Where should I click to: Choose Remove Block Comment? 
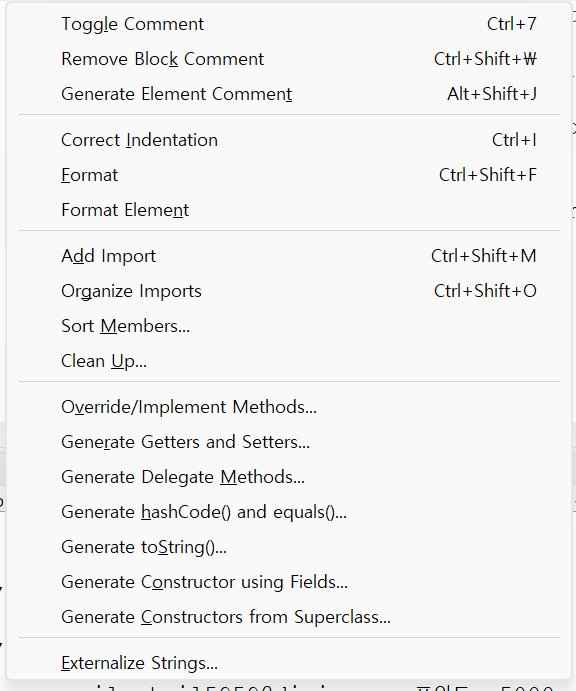pyautogui.click(x=289, y=59)
